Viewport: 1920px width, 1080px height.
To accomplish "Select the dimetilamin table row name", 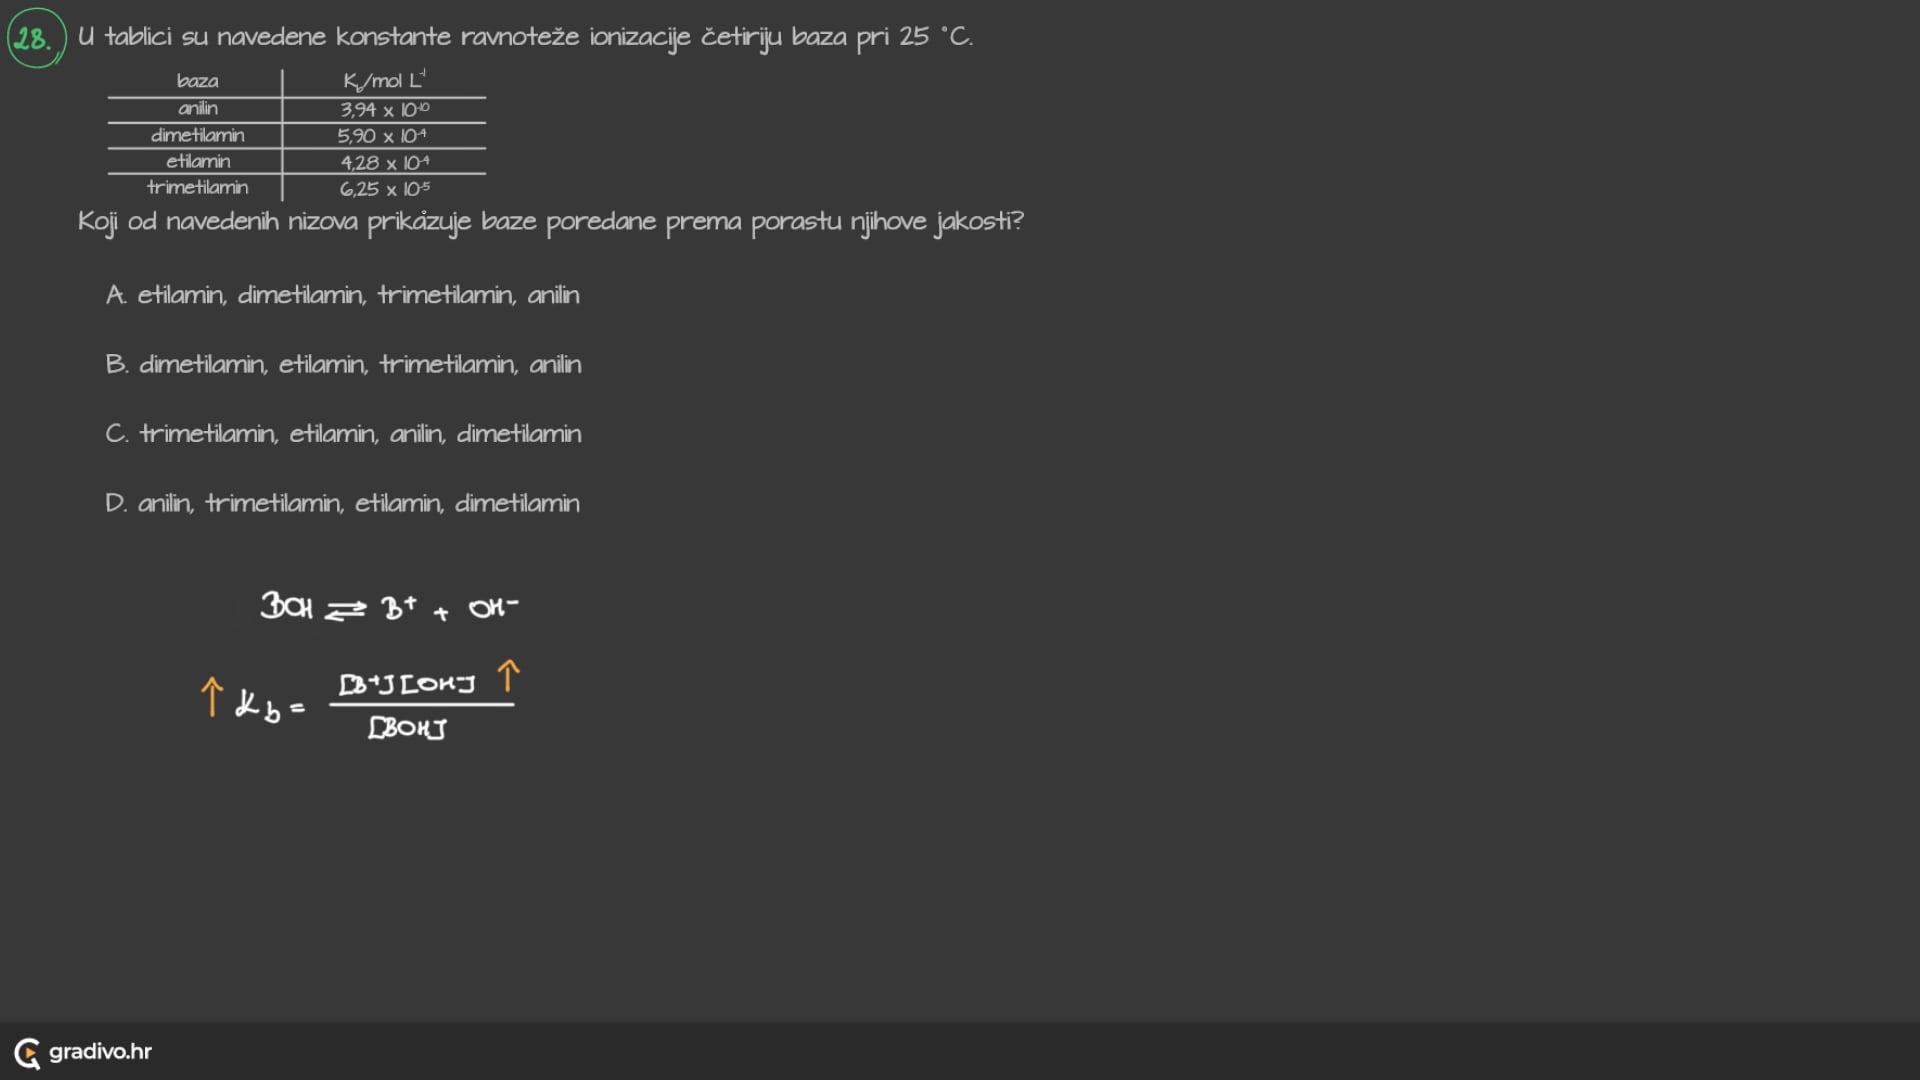I will [x=197, y=135].
